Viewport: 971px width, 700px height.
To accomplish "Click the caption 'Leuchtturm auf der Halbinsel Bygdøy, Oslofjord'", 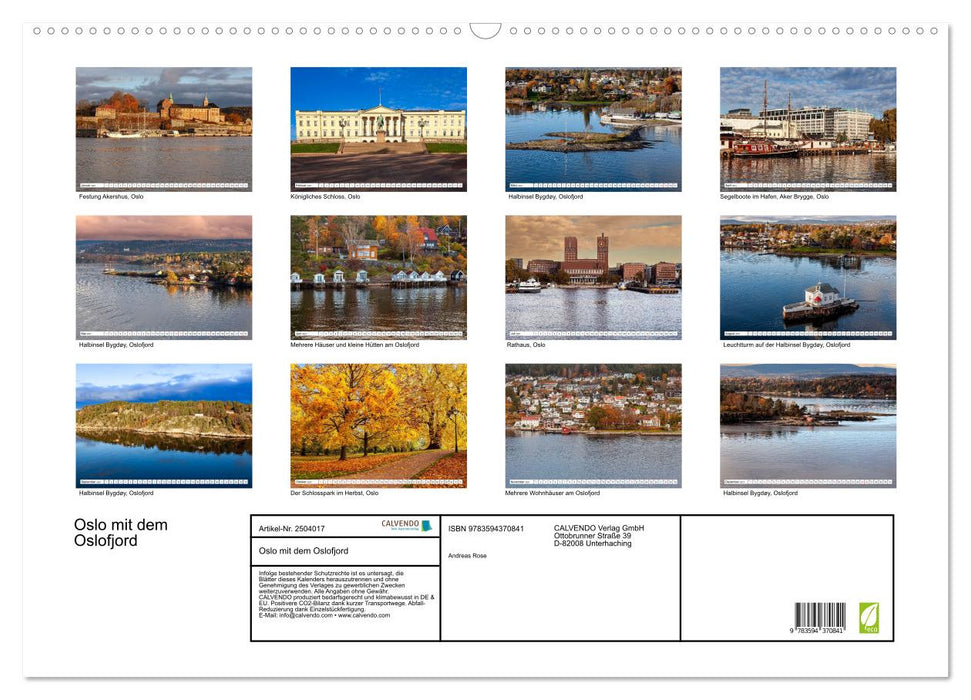I will pyautogui.click(x=786, y=345).
